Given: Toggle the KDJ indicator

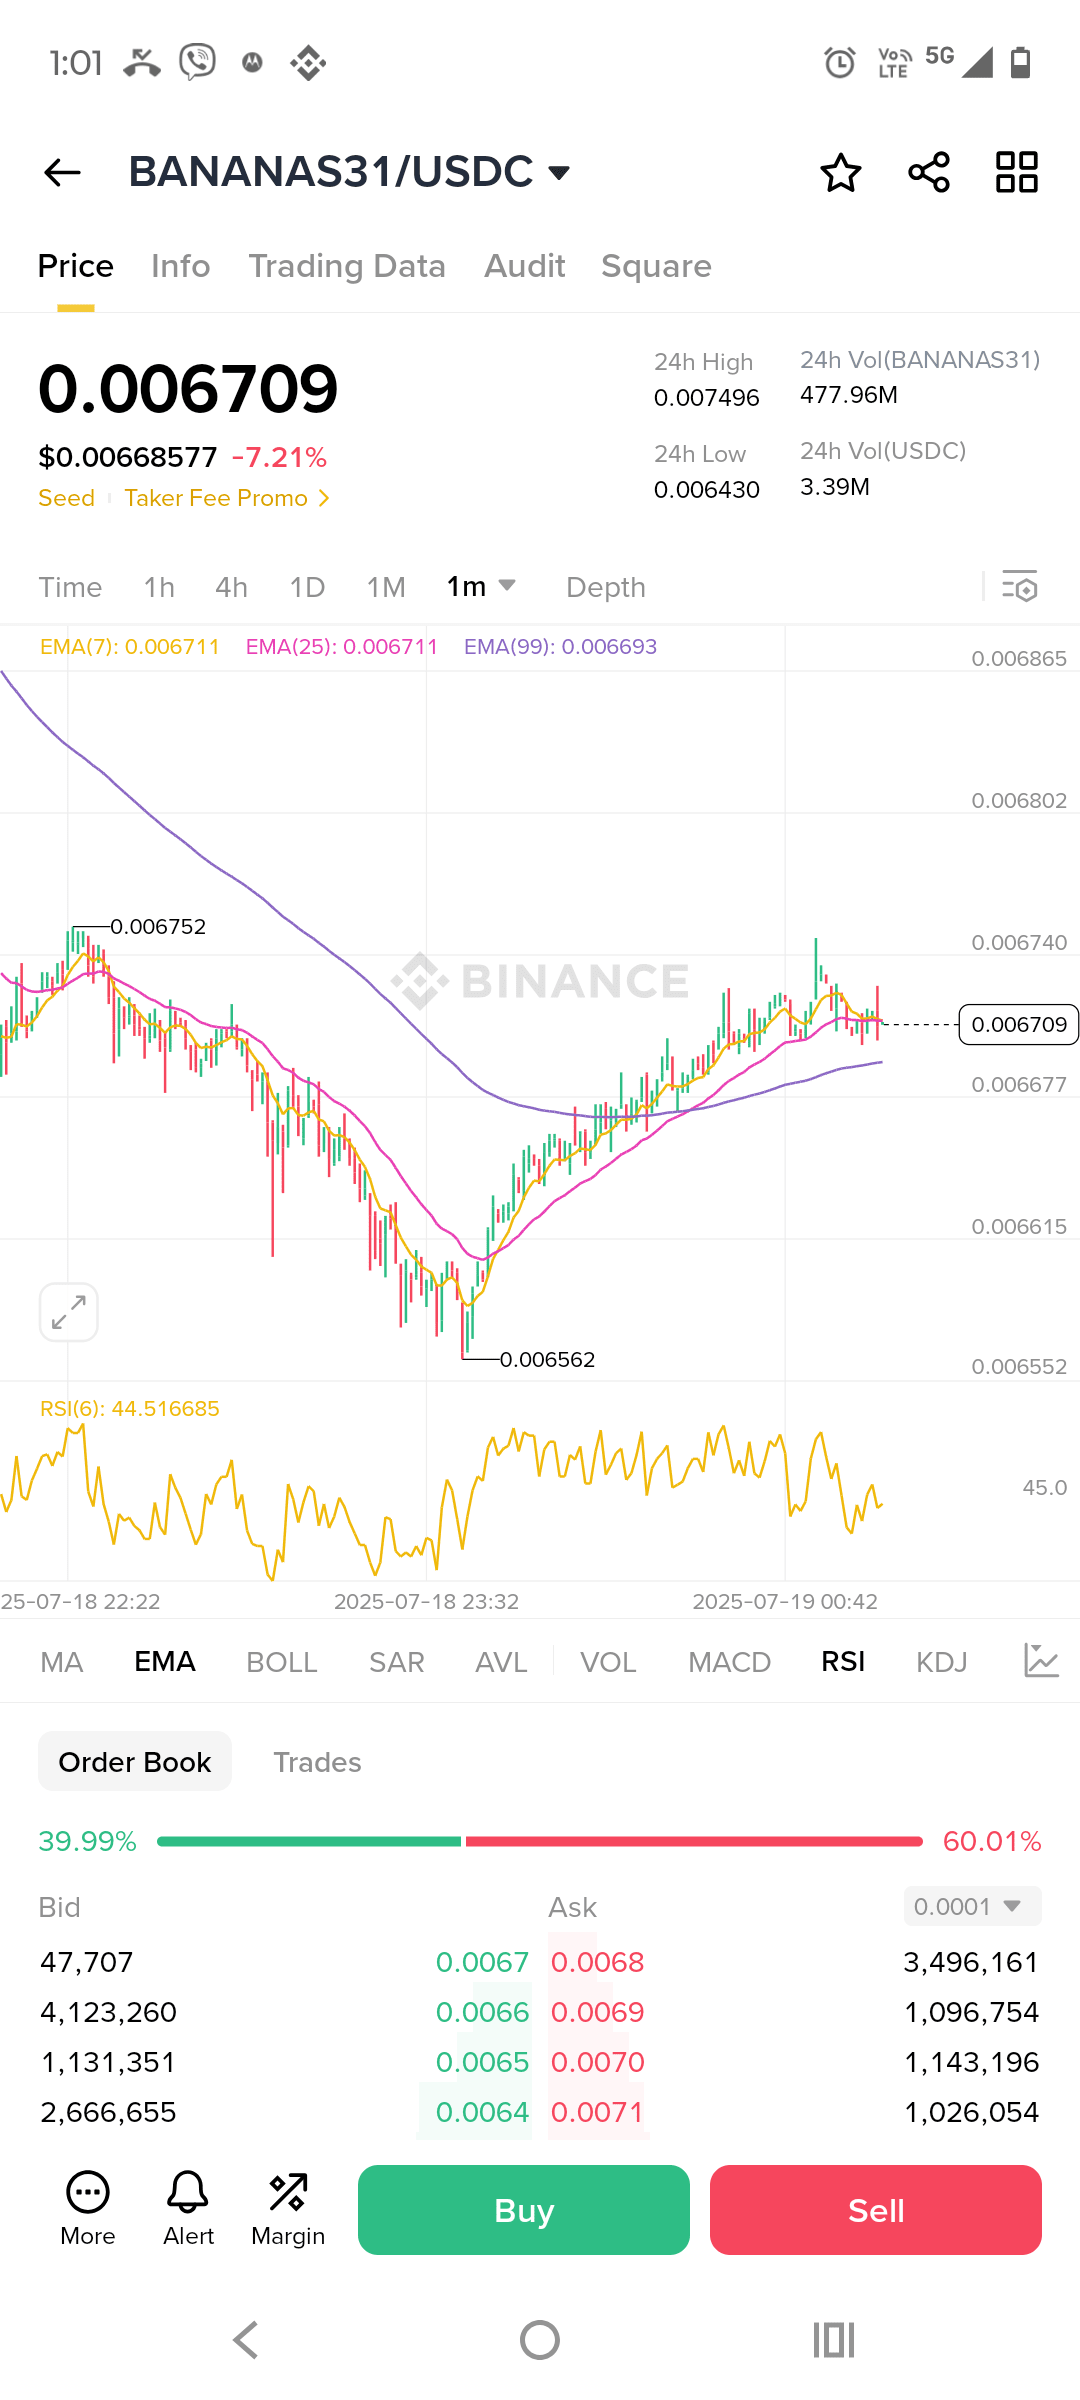Looking at the screenshot, I should tap(942, 1662).
